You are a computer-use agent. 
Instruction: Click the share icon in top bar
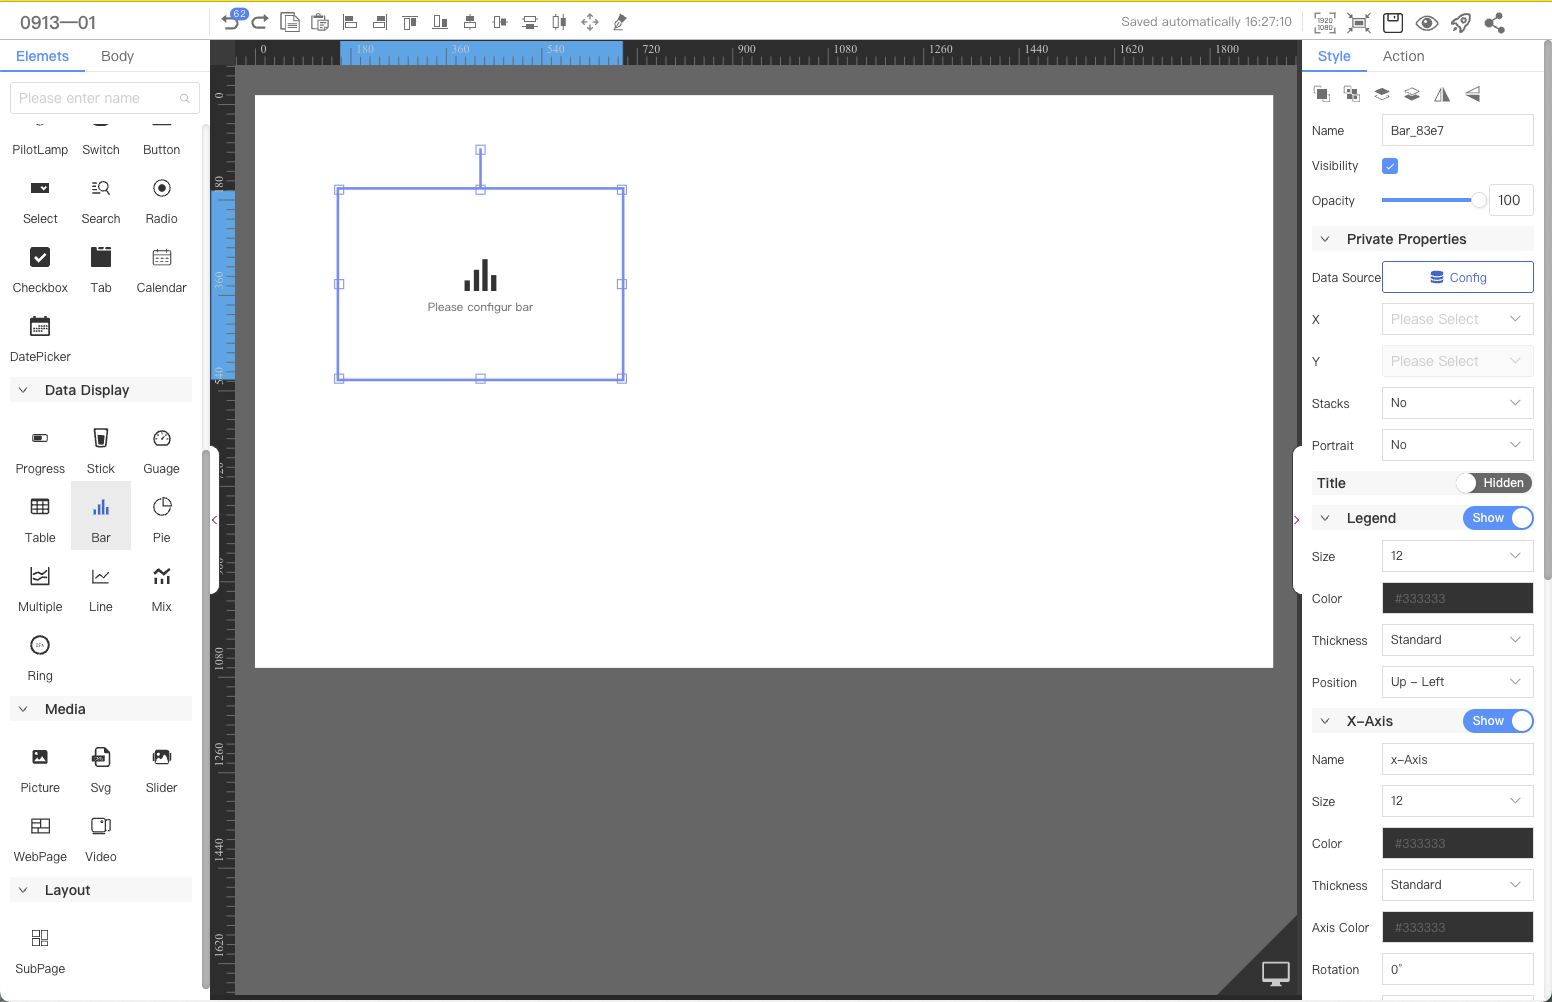[x=1495, y=23]
